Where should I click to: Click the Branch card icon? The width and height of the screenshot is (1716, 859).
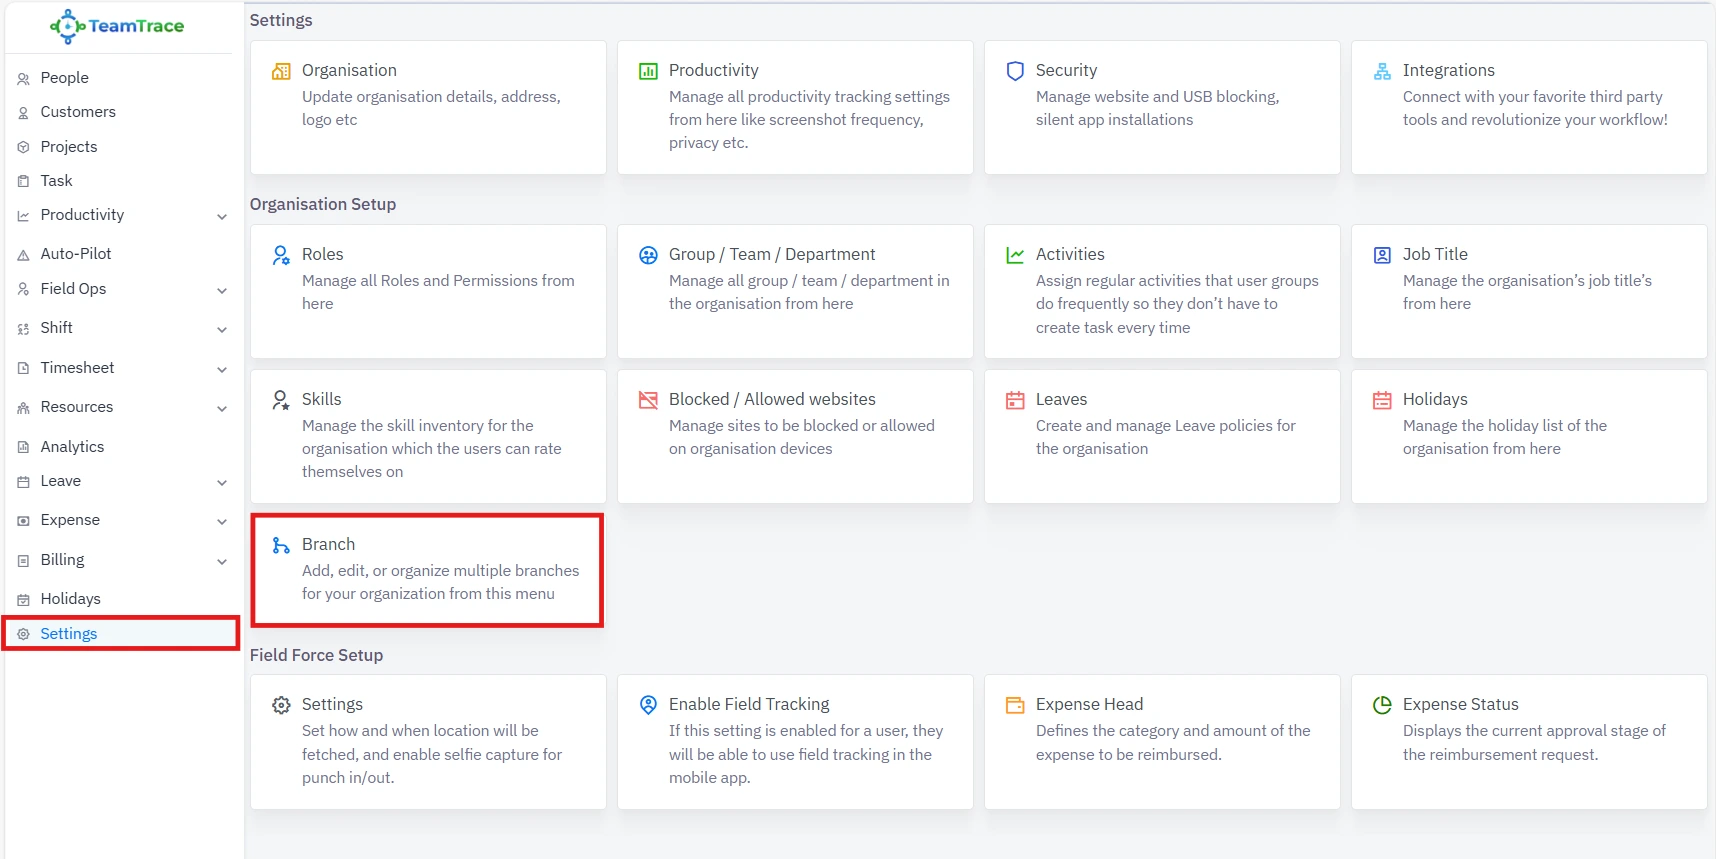click(281, 545)
